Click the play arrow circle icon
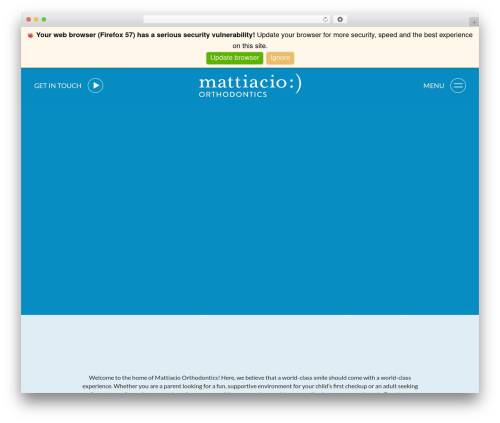 point(95,86)
